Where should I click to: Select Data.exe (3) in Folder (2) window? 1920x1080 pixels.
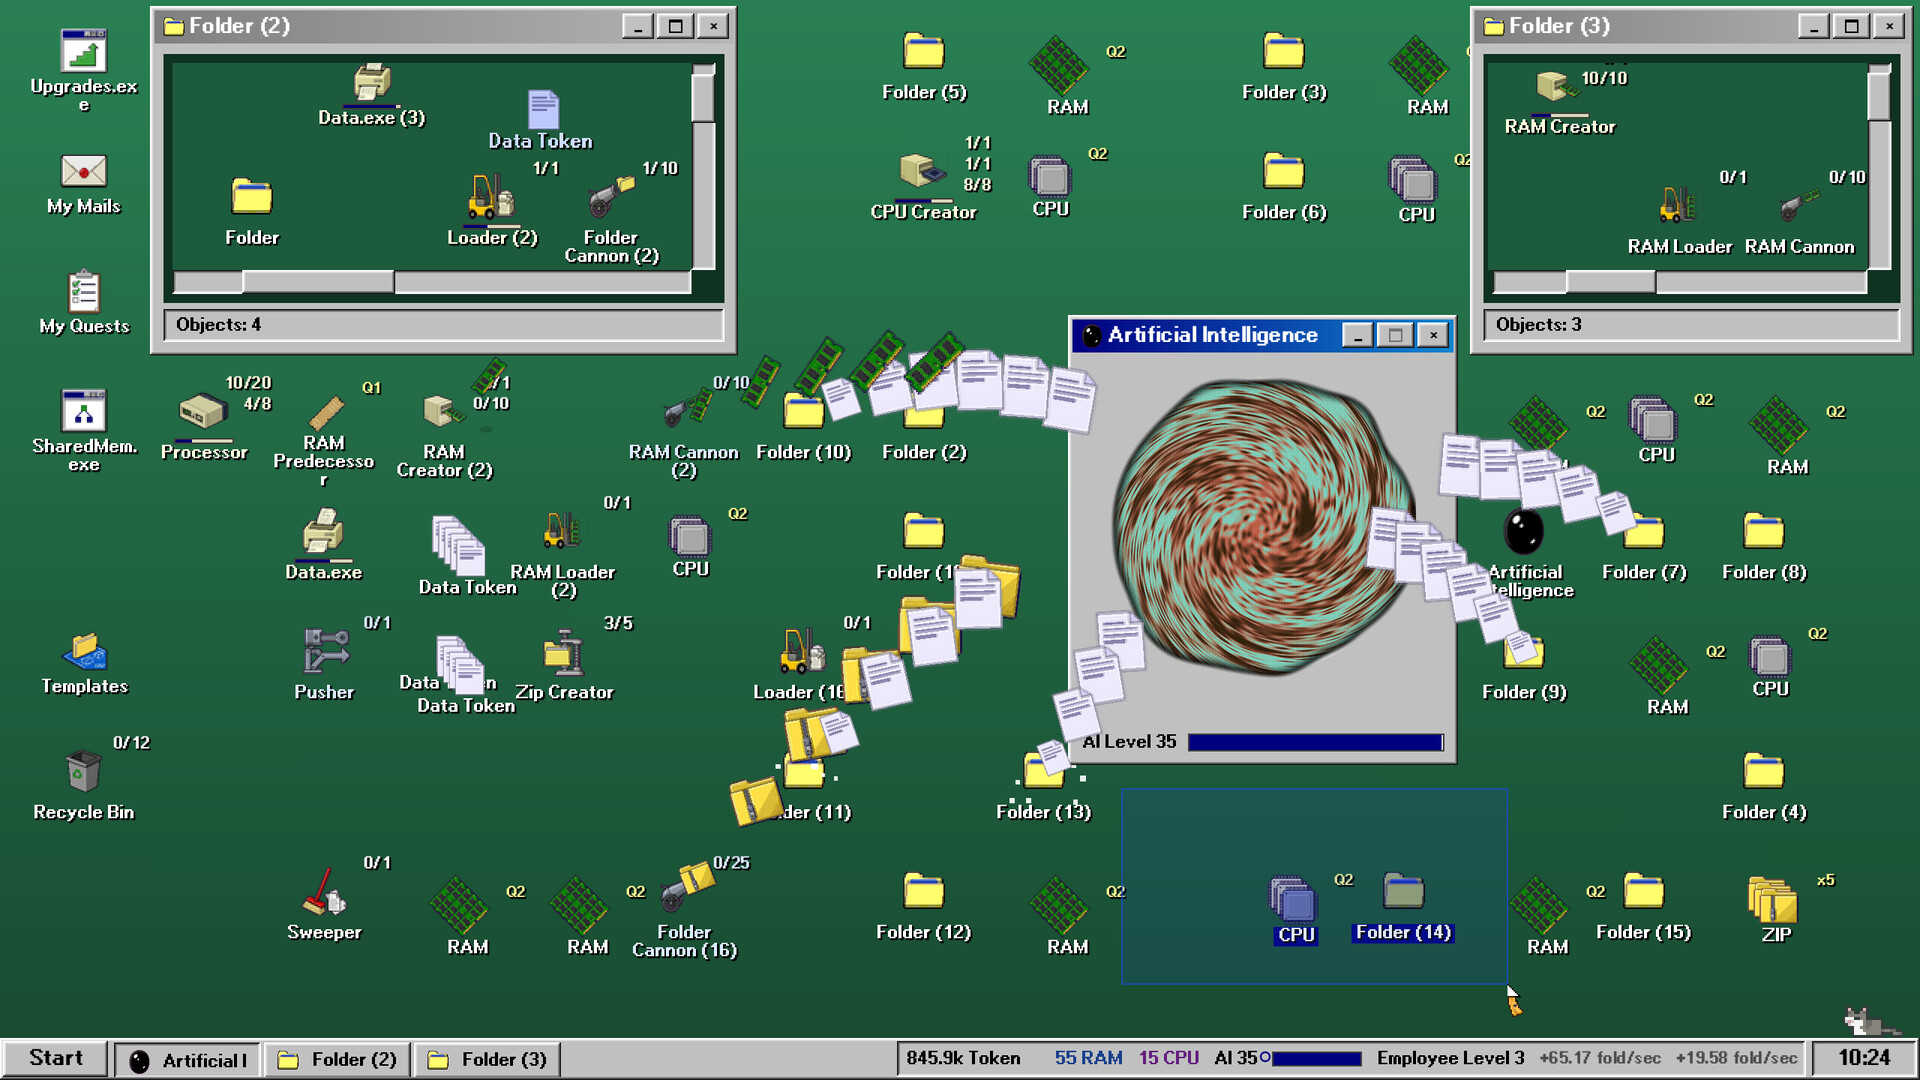pyautogui.click(x=372, y=83)
